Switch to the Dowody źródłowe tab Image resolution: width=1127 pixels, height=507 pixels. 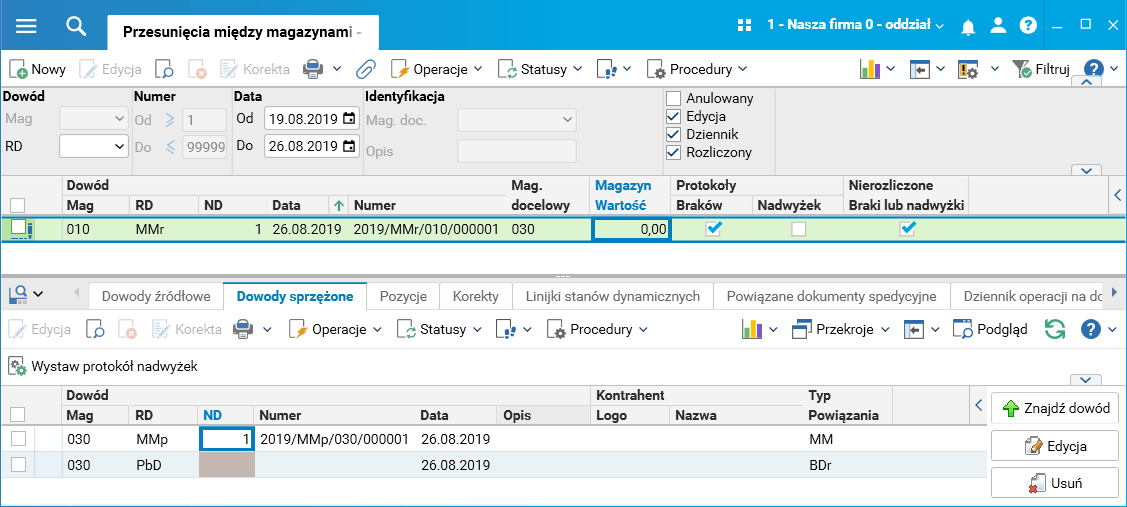[x=156, y=296]
